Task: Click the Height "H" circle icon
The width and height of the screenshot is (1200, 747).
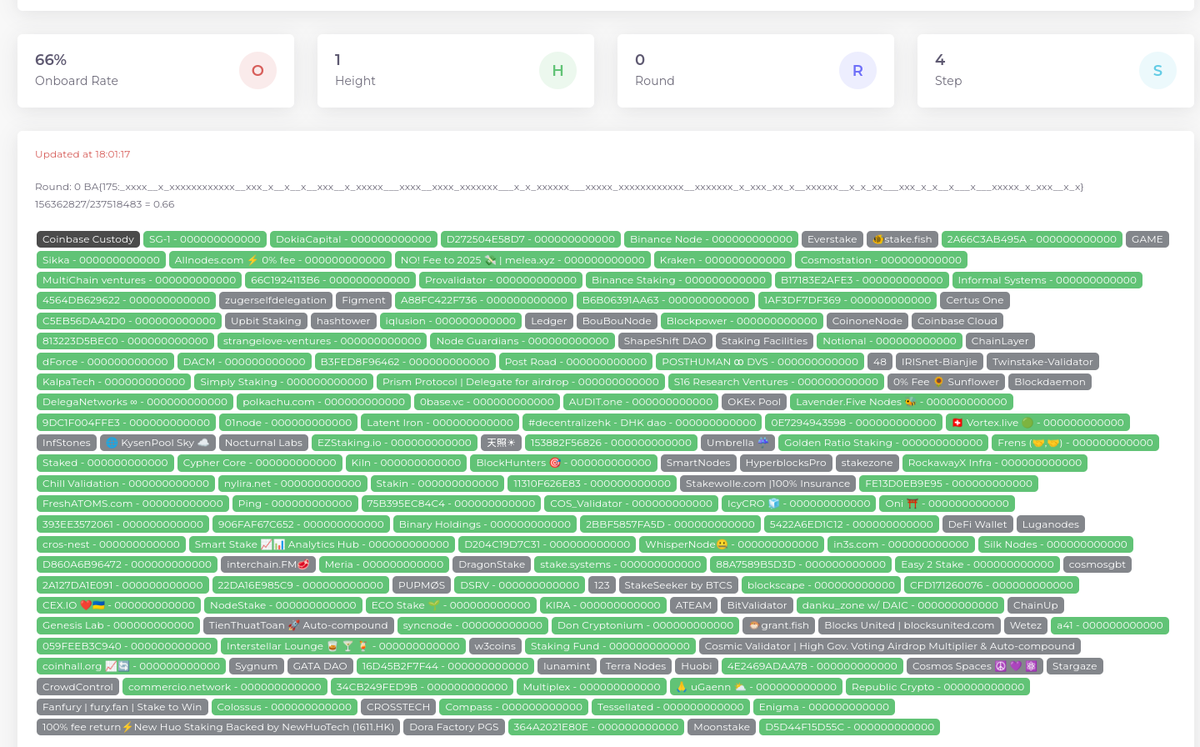Action: tap(558, 71)
